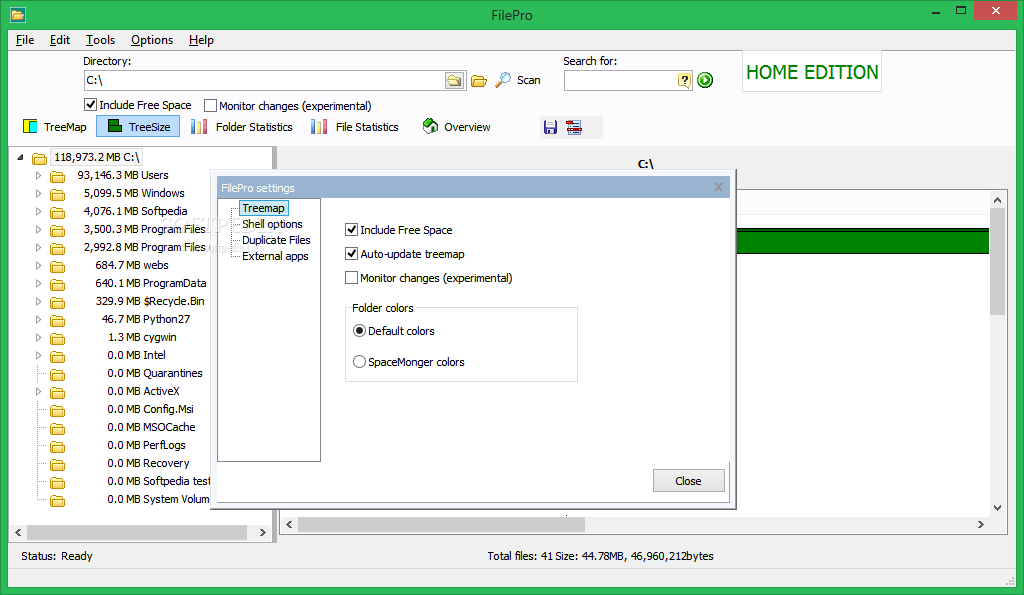Open the Overview view
Viewport: 1024px width, 595px height.
pyautogui.click(x=456, y=127)
